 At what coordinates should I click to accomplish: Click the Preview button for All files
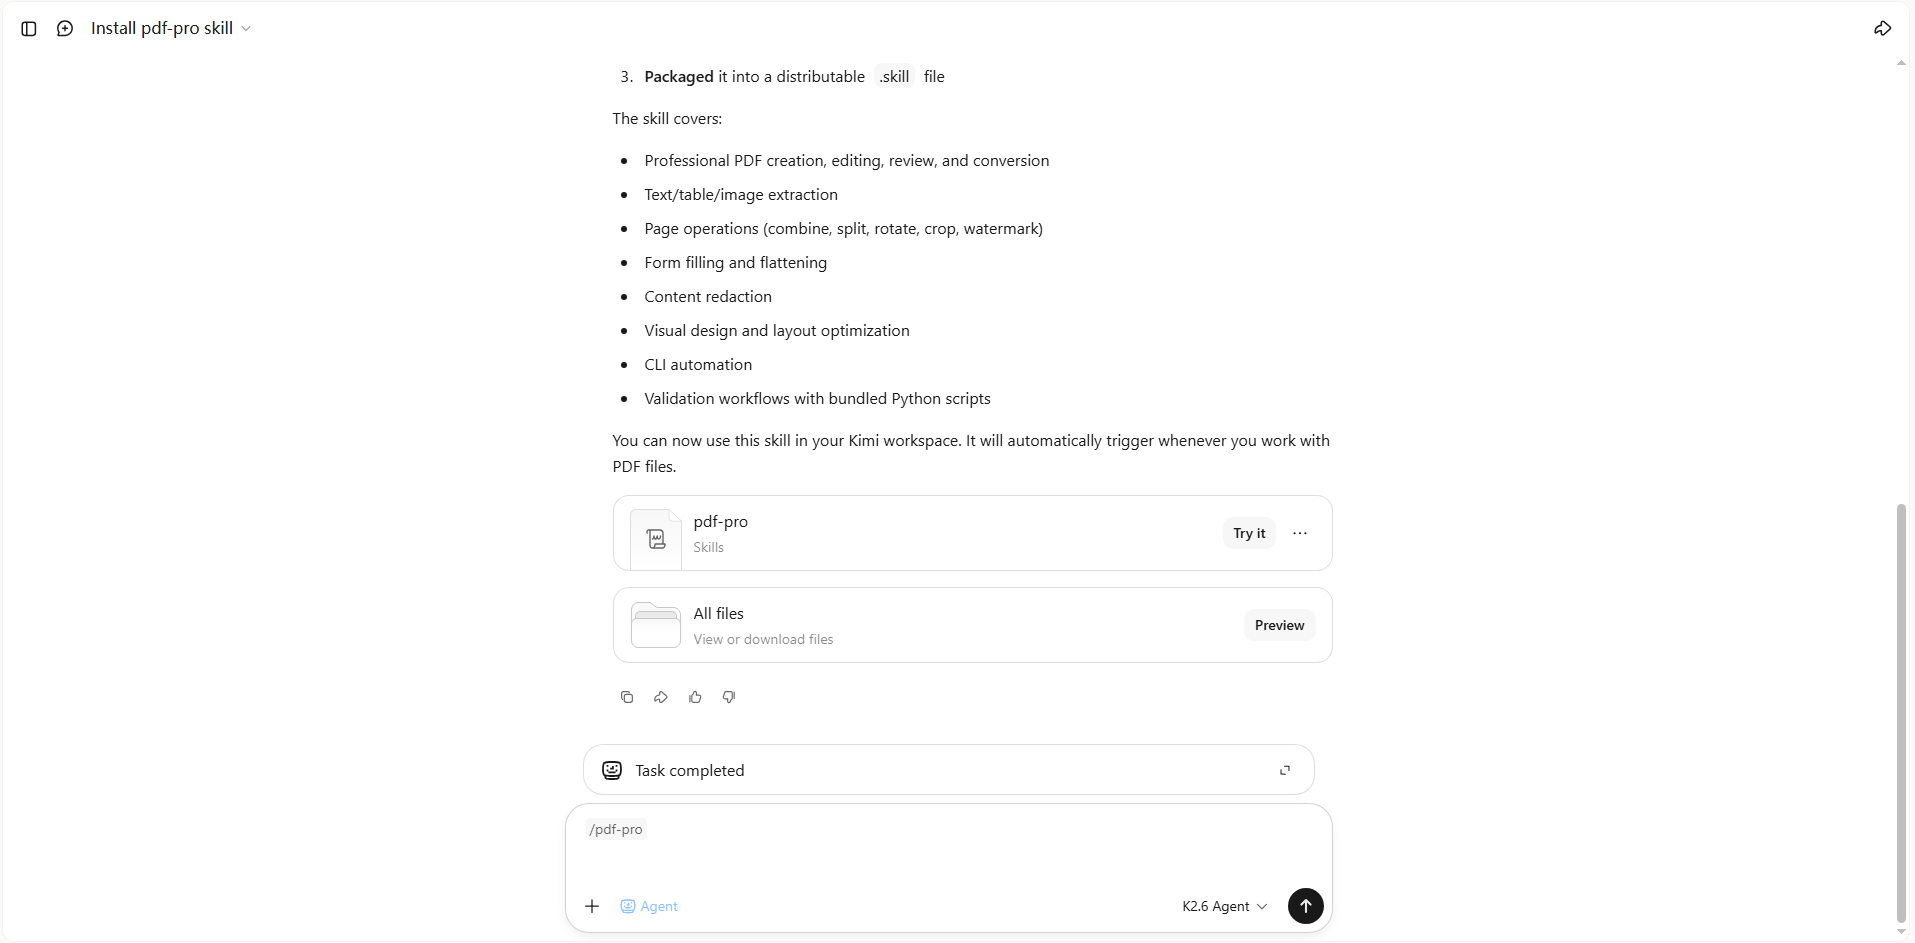coord(1279,625)
